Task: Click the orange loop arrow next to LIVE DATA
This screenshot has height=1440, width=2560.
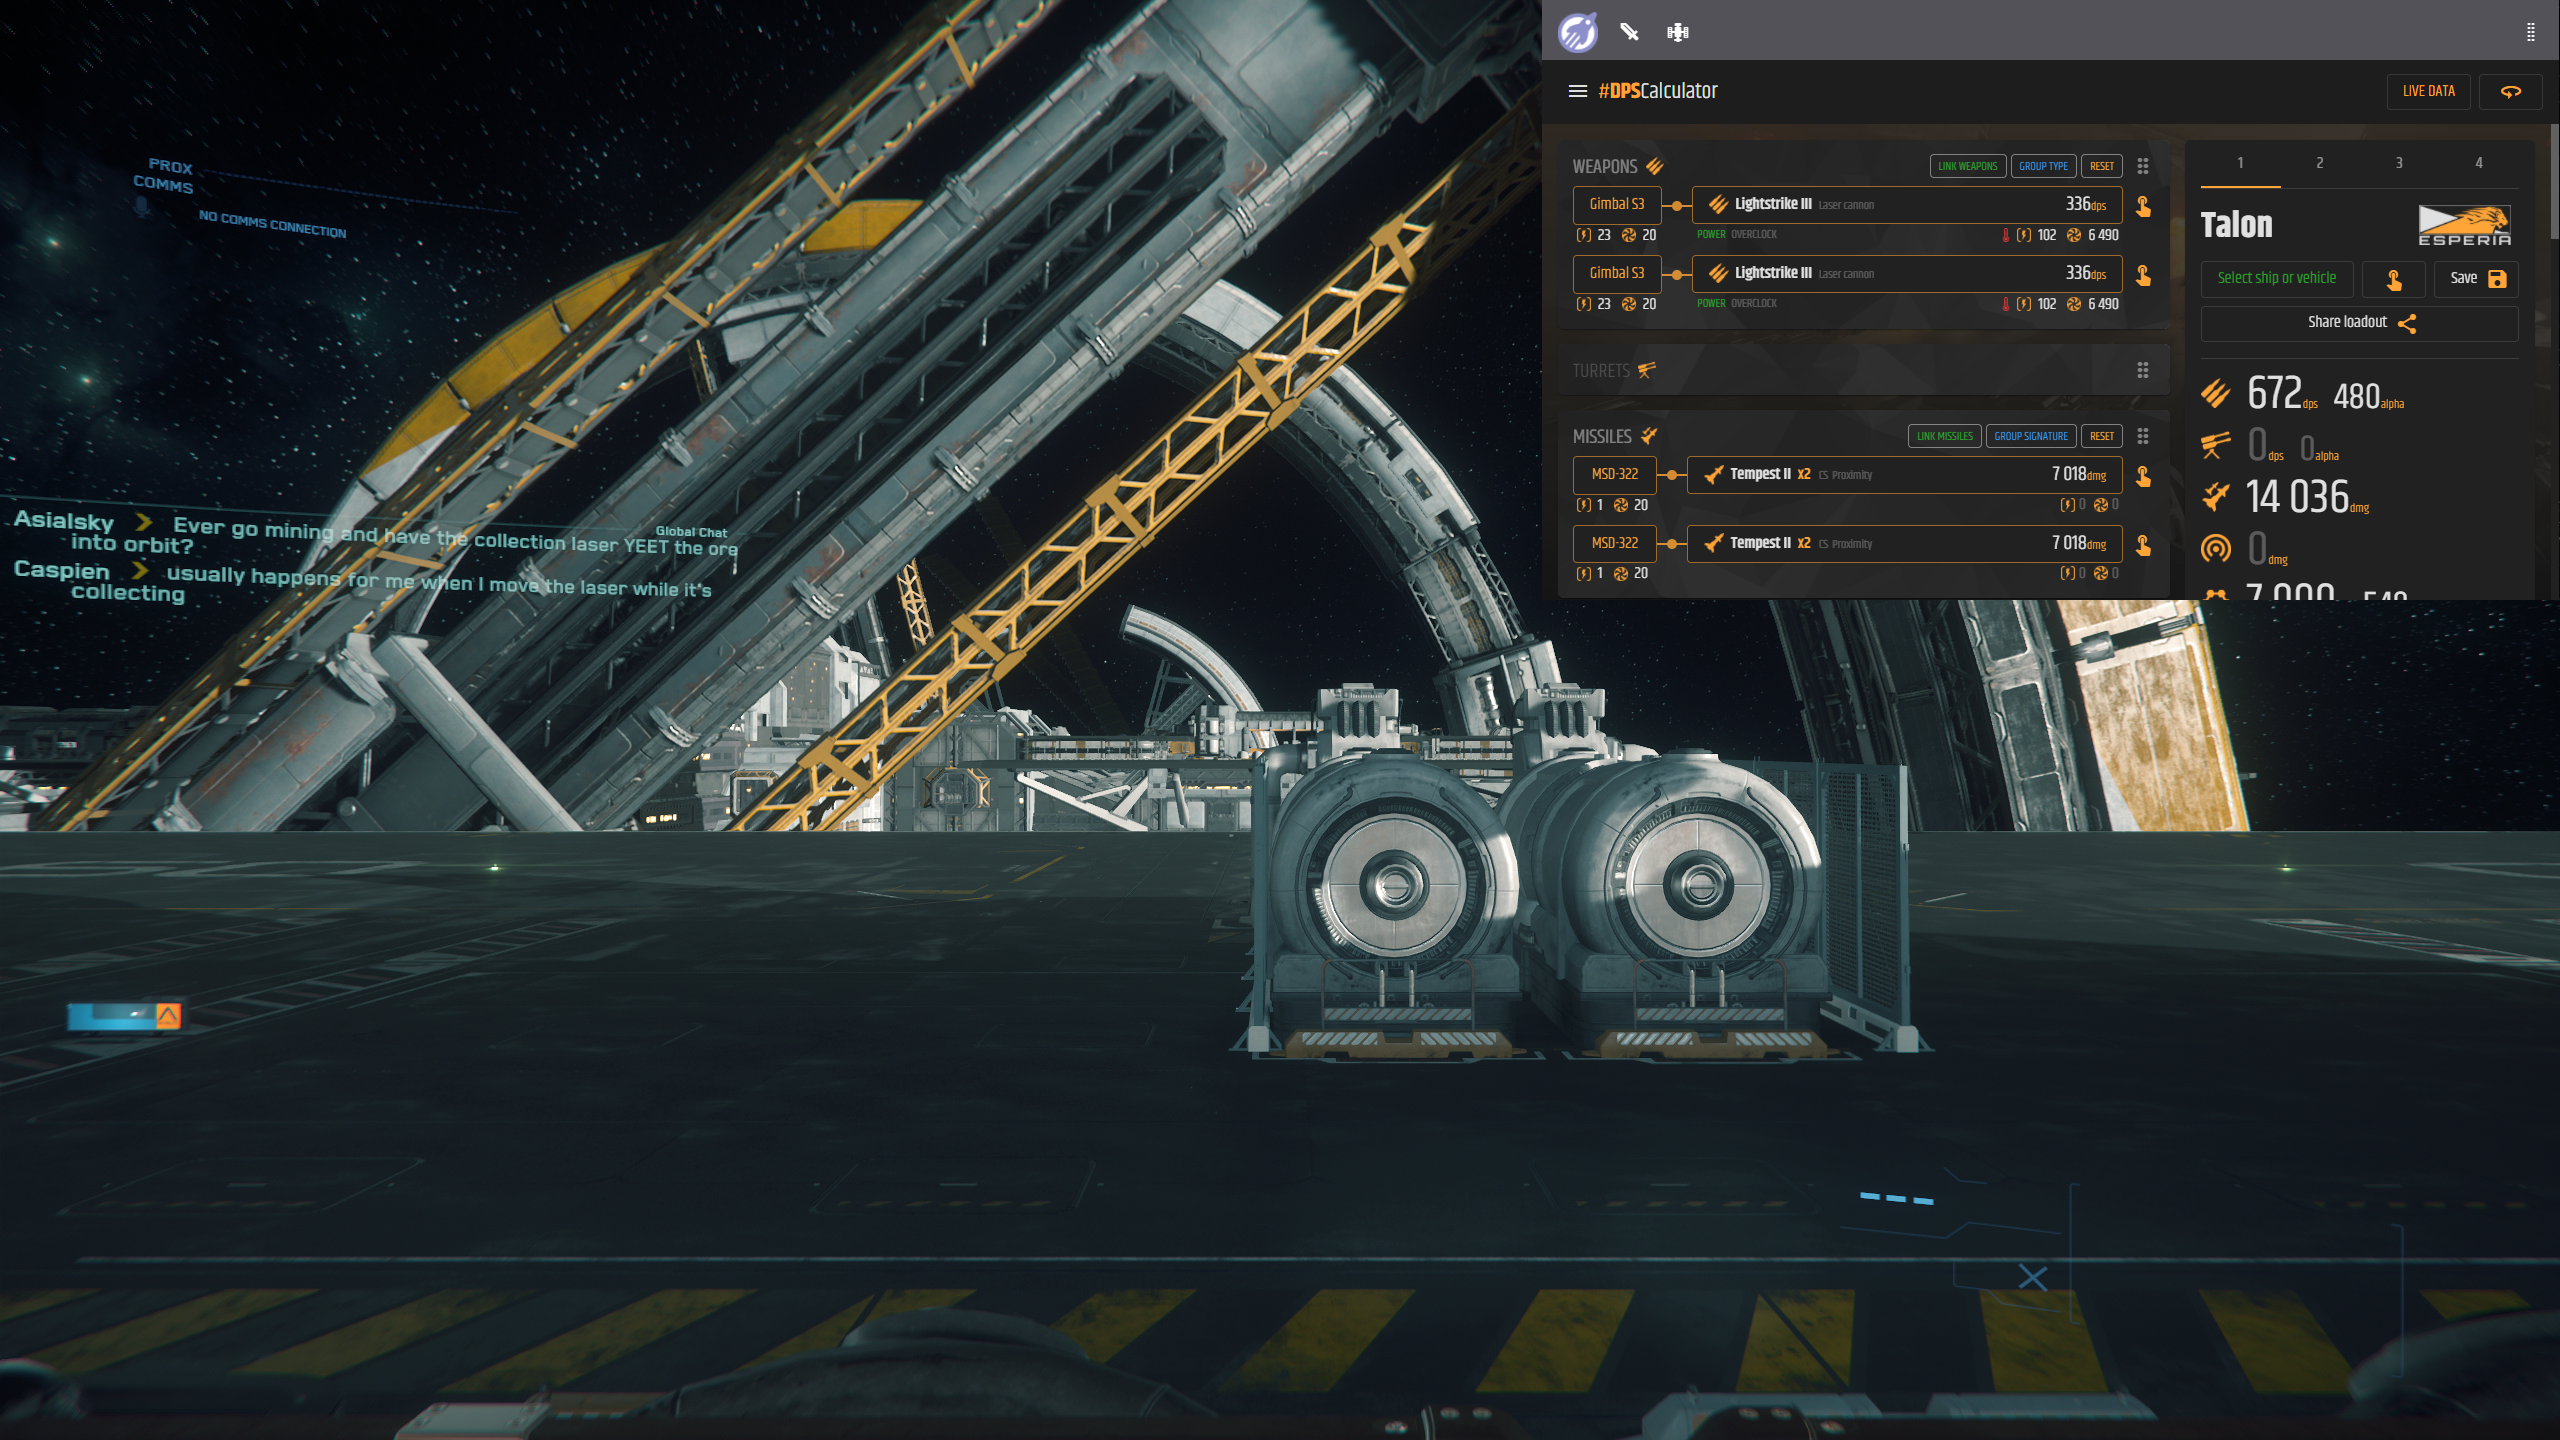Action: [2510, 91]
